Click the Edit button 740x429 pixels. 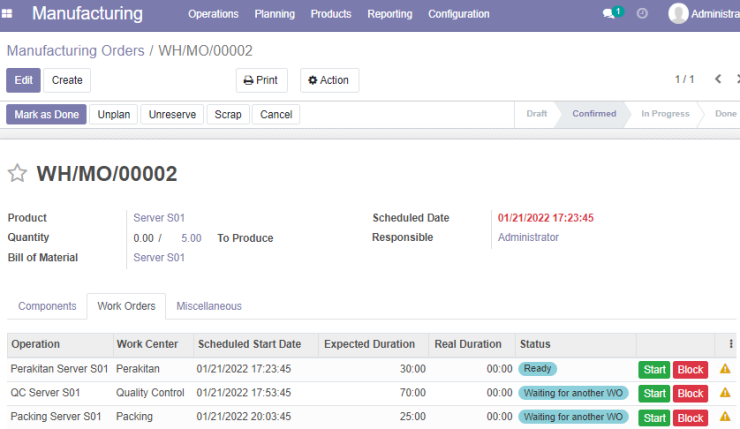click(x=24, y=80)
